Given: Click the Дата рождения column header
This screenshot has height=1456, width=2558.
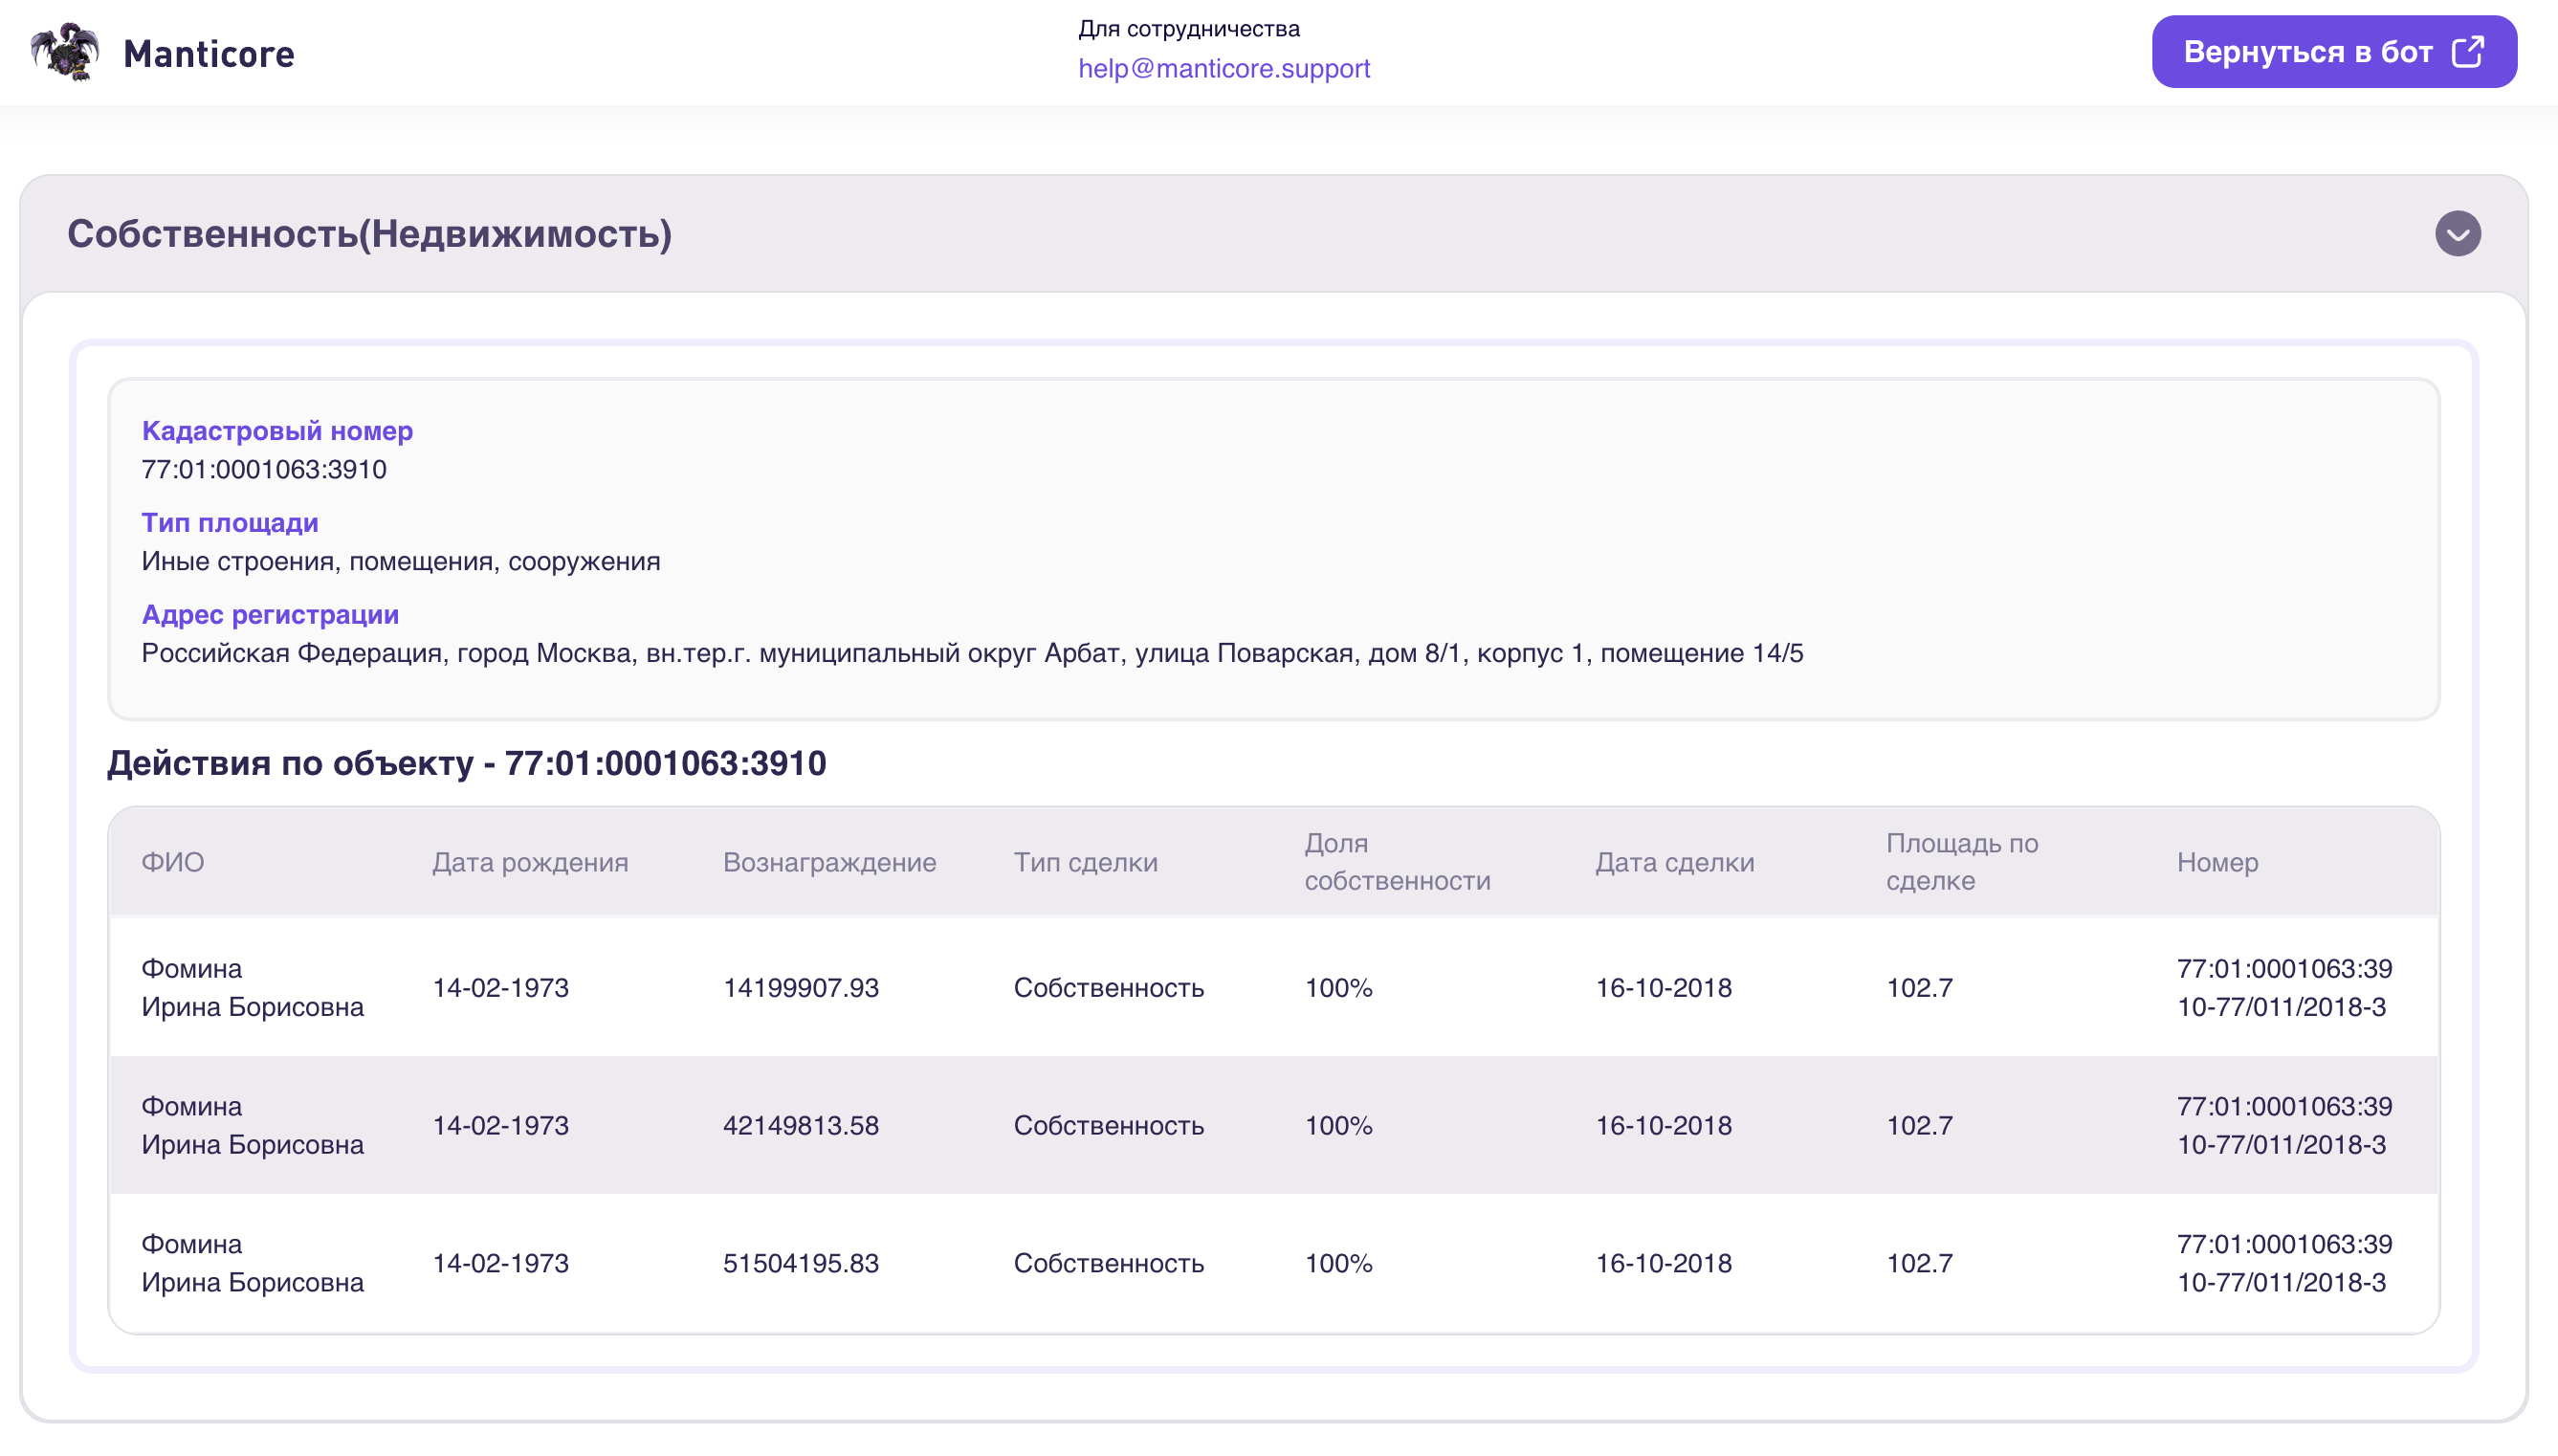Looking at the screenshot, I should click(530, 862).
